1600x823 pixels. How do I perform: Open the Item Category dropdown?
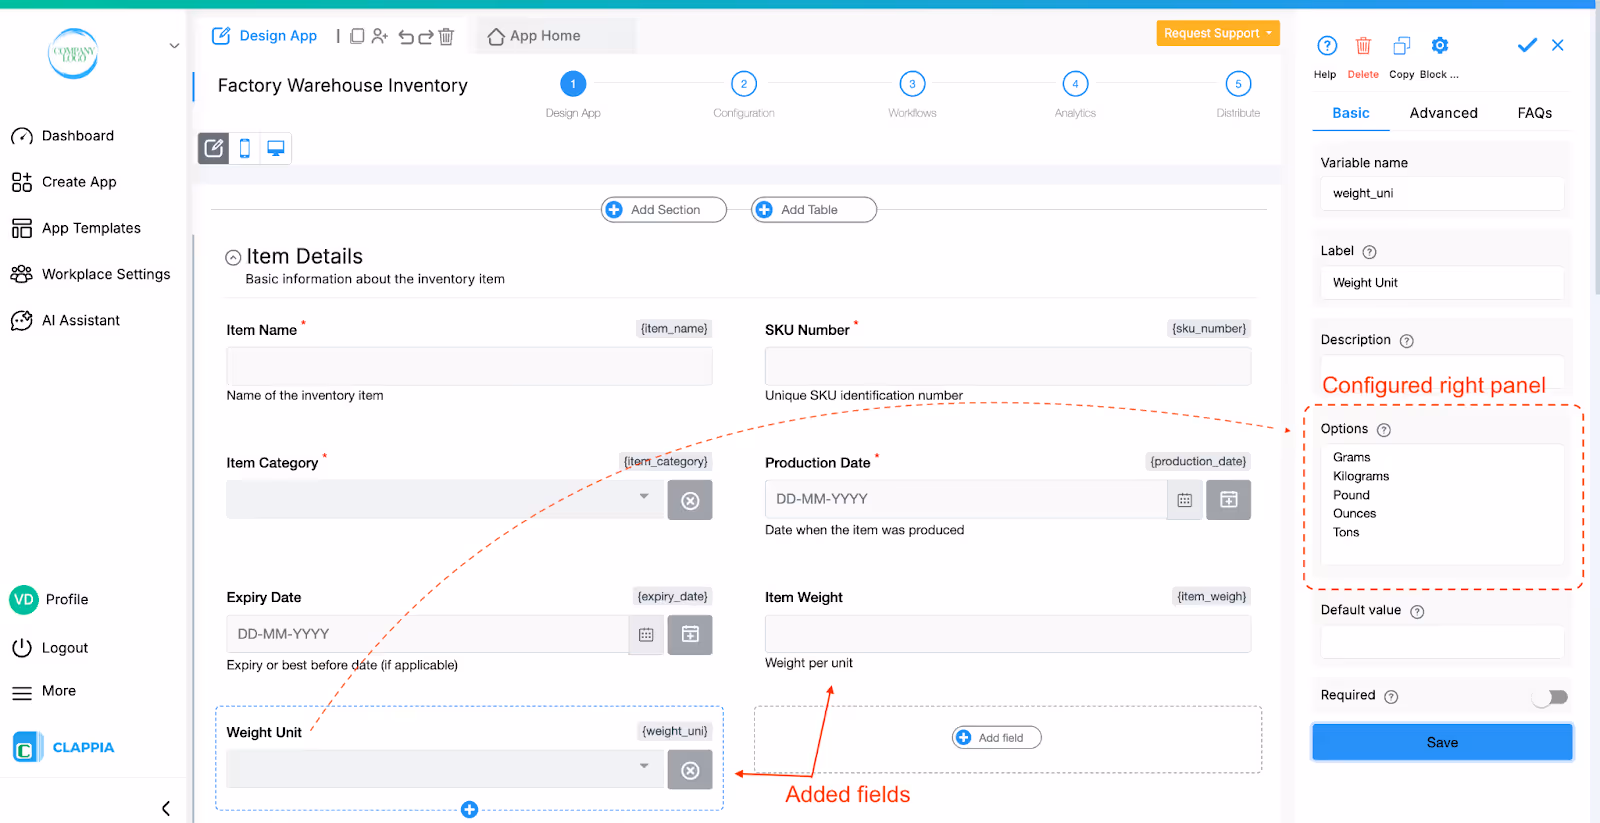pyautogui.click(x=445, y=500)
